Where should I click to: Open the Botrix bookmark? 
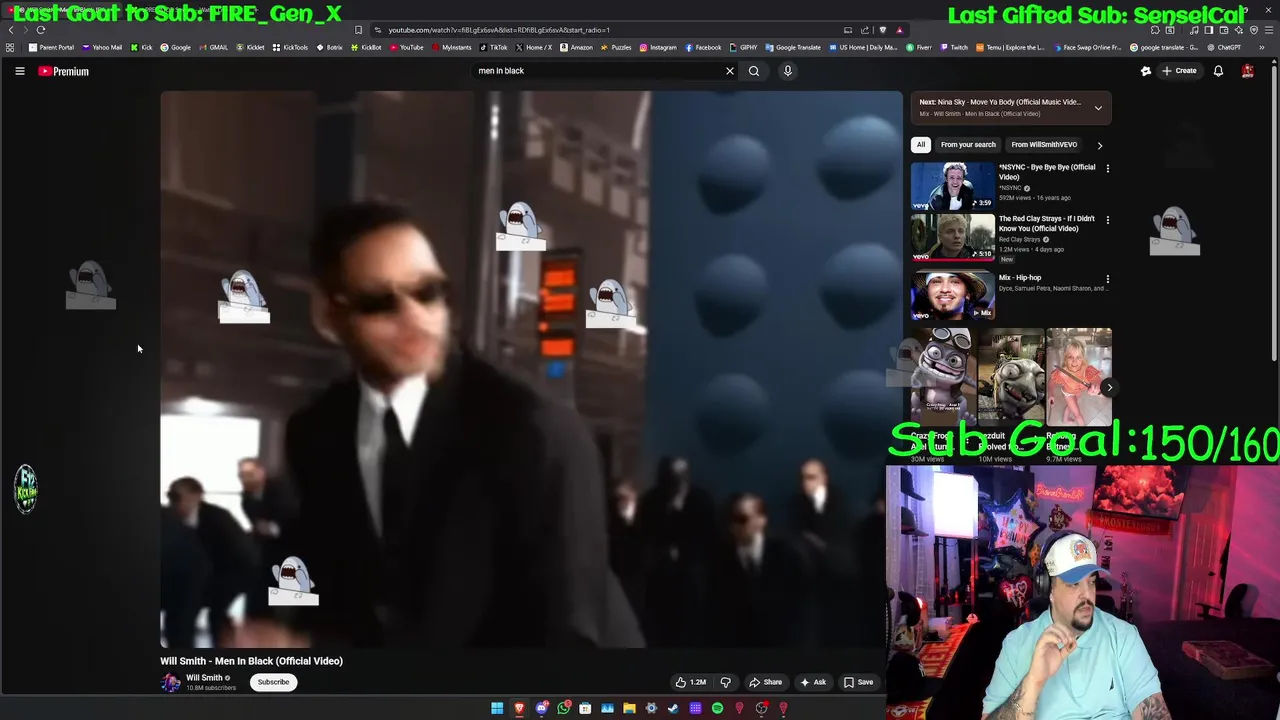pyautogui.click(x=330, y=47)
